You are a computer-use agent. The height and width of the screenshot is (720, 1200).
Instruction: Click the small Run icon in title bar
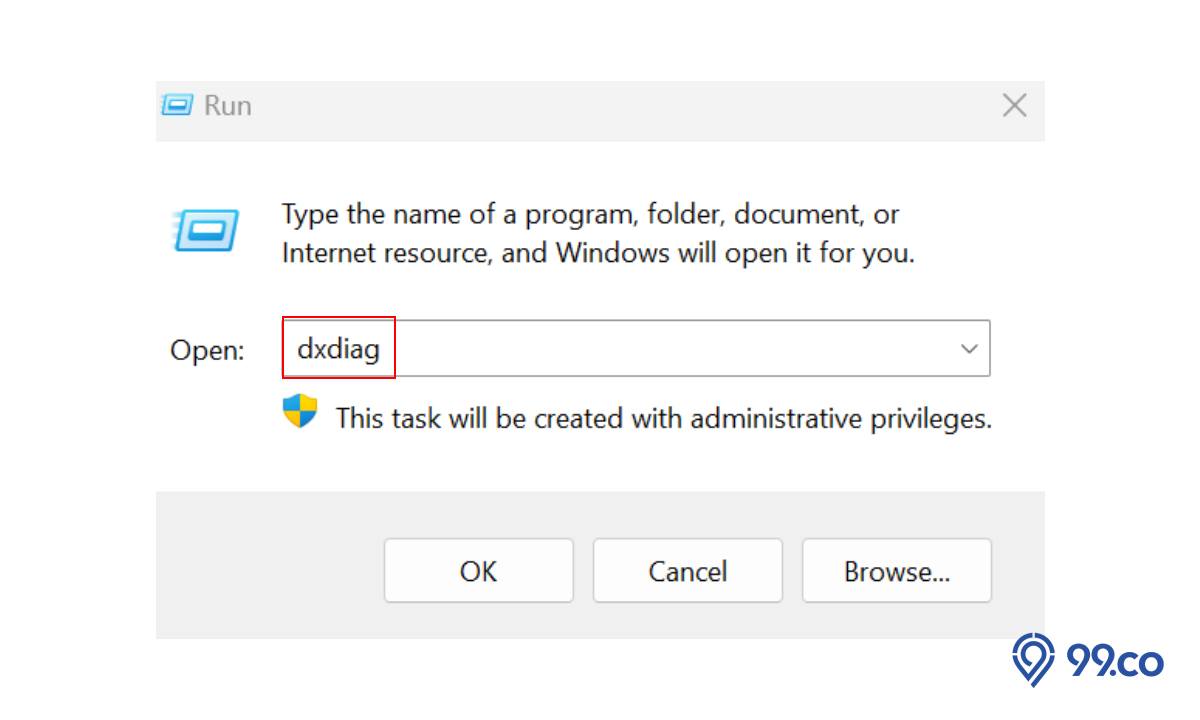point(177,105)
